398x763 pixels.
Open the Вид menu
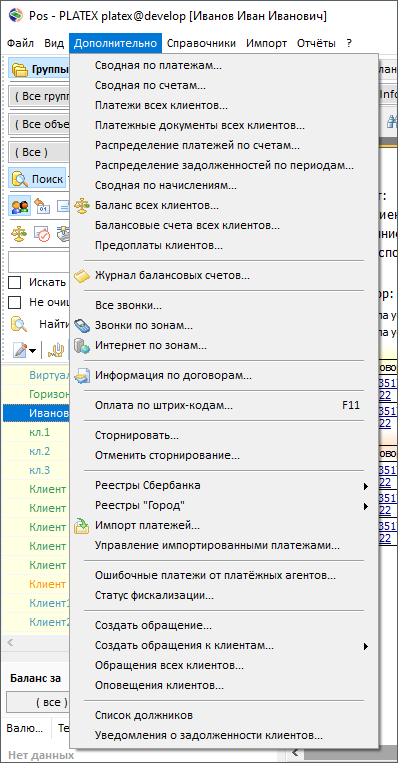click(54, 43)
